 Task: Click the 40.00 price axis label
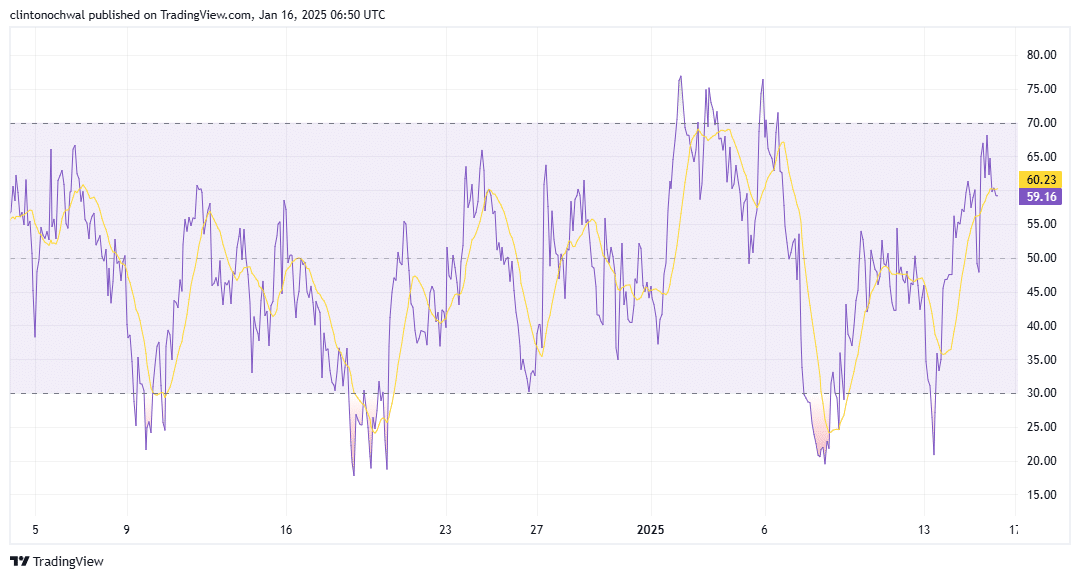click(1041, 325)
